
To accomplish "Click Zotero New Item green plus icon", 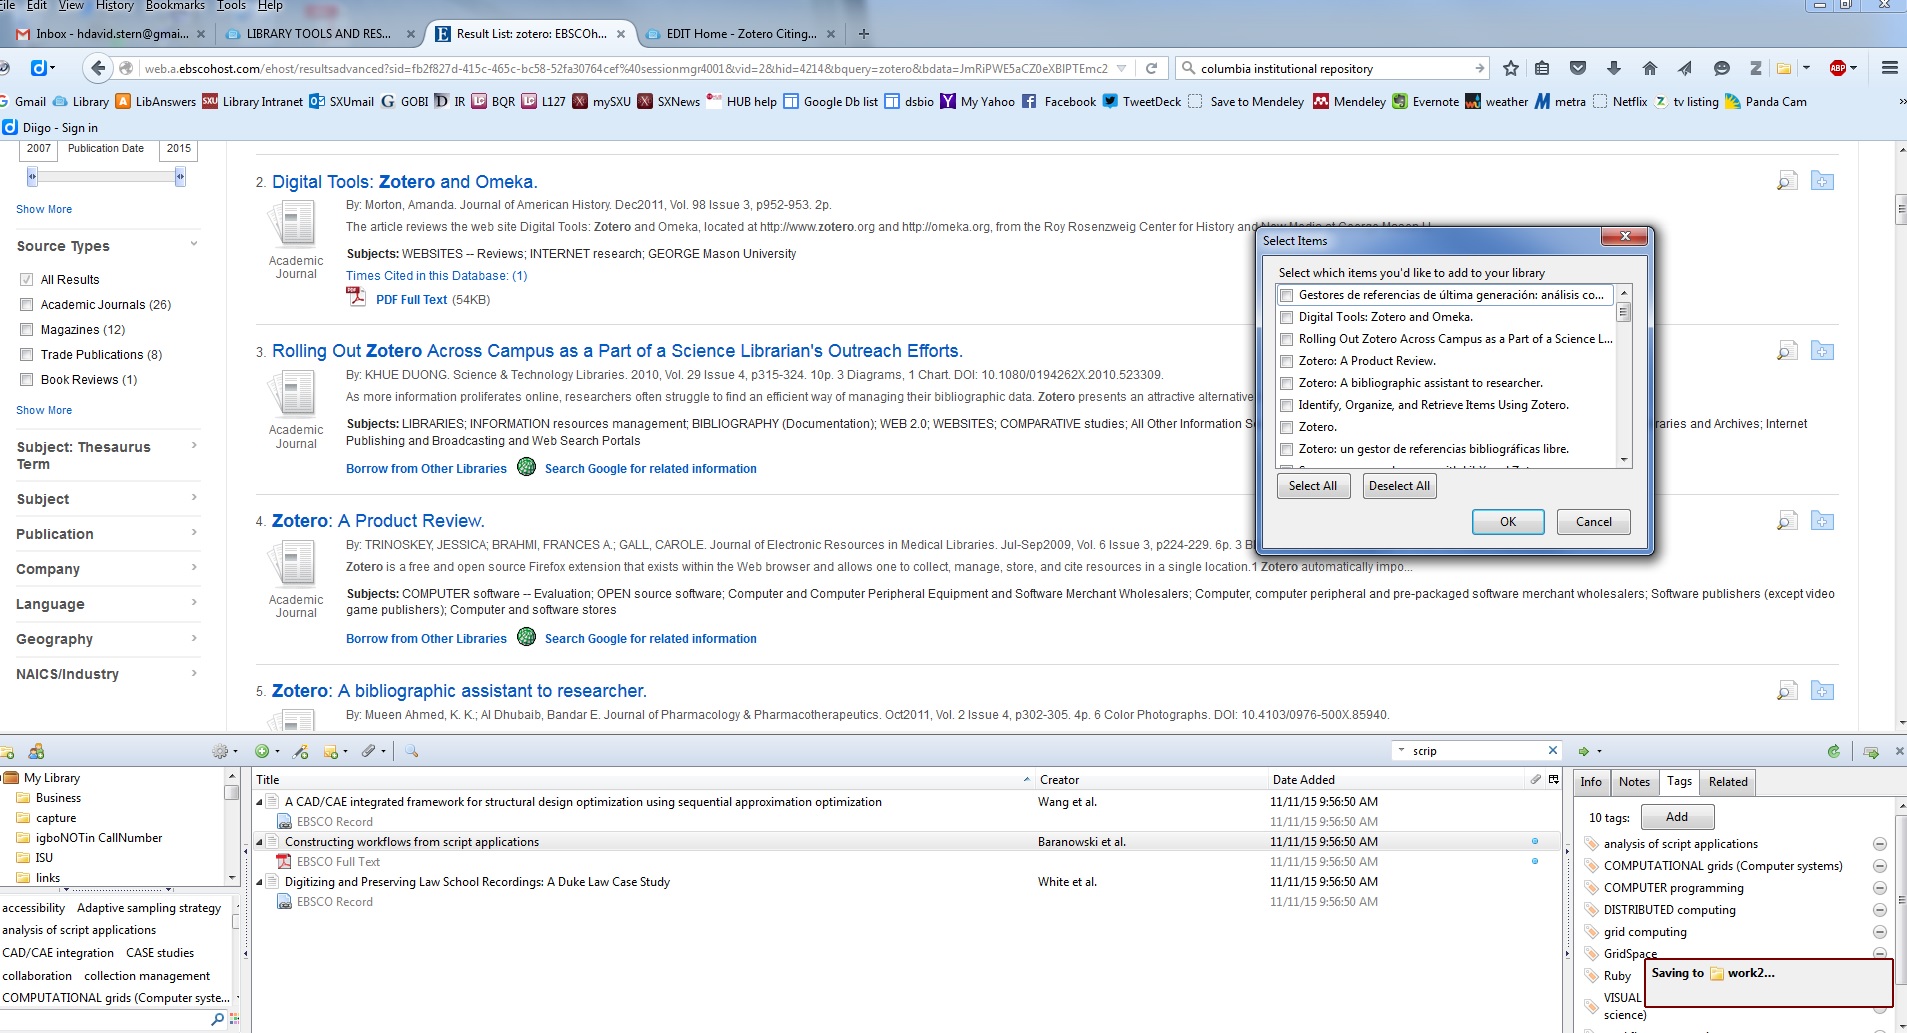I will point(262,751).
